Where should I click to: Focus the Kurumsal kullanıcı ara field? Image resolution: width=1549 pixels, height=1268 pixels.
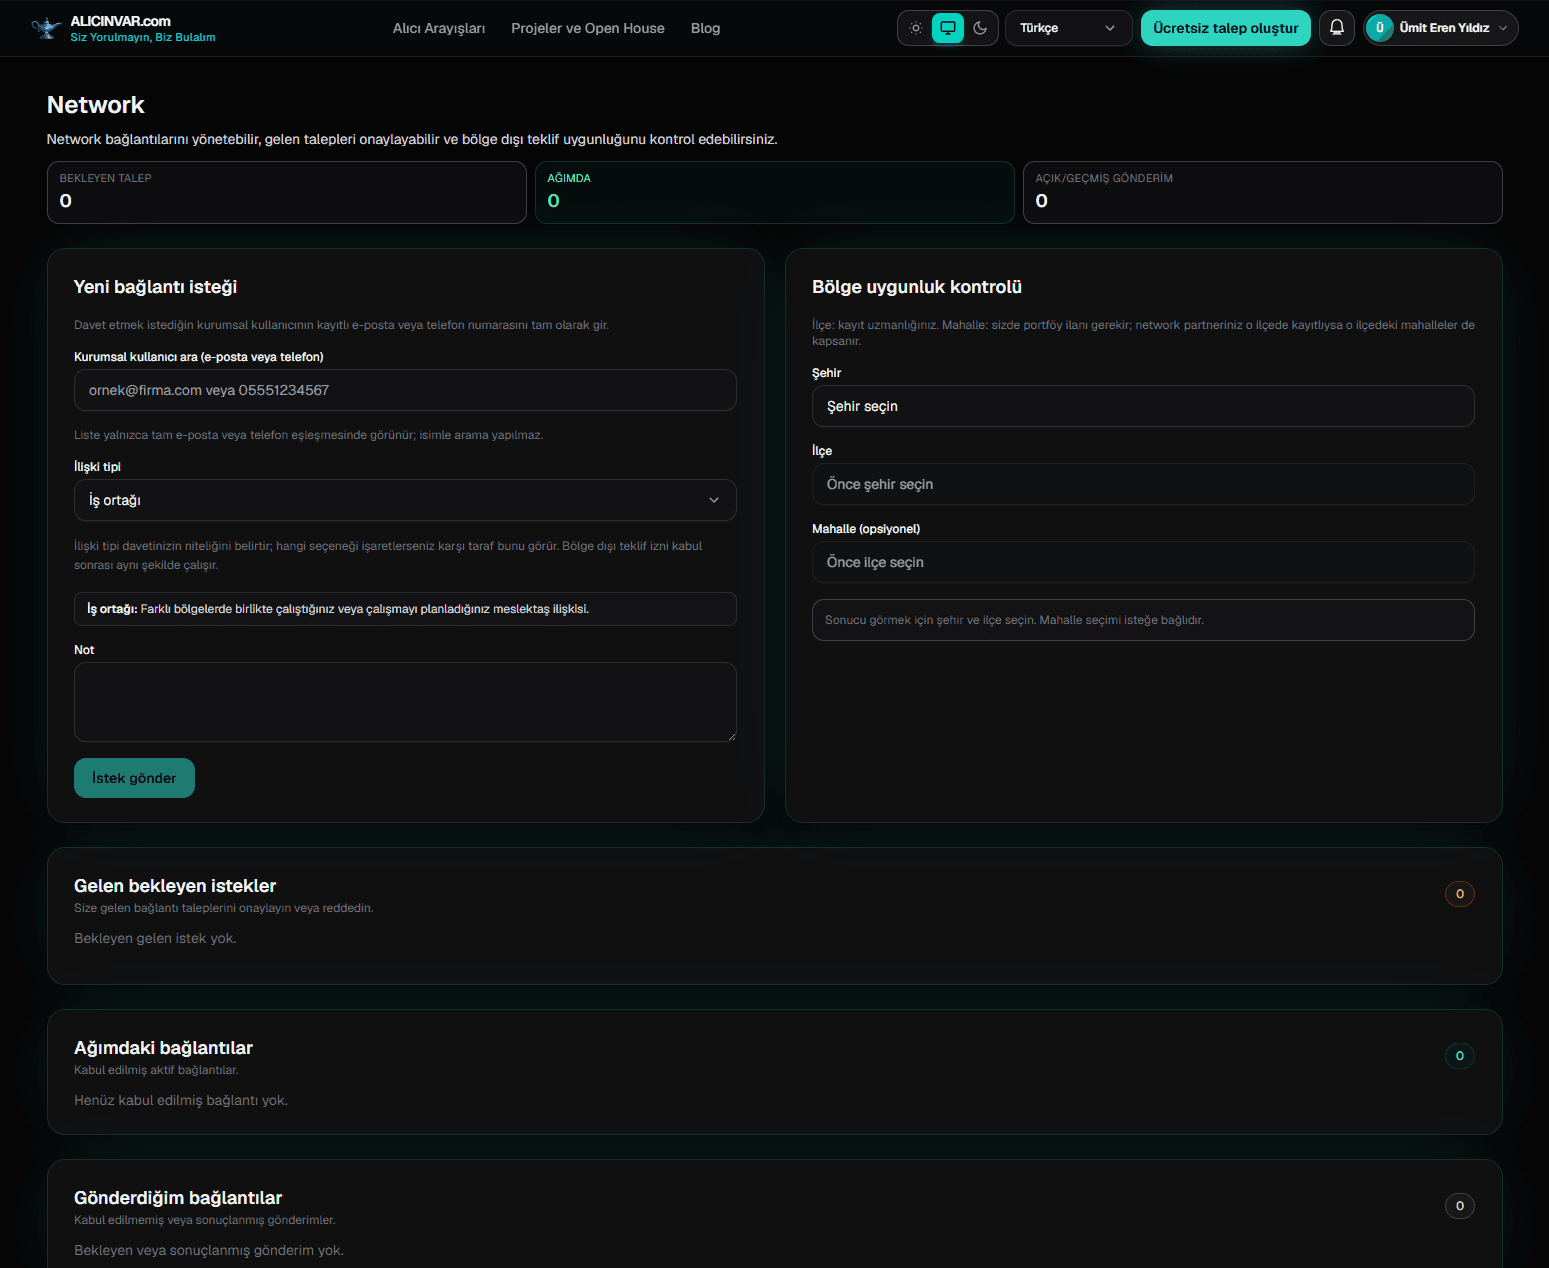(405, 390)
